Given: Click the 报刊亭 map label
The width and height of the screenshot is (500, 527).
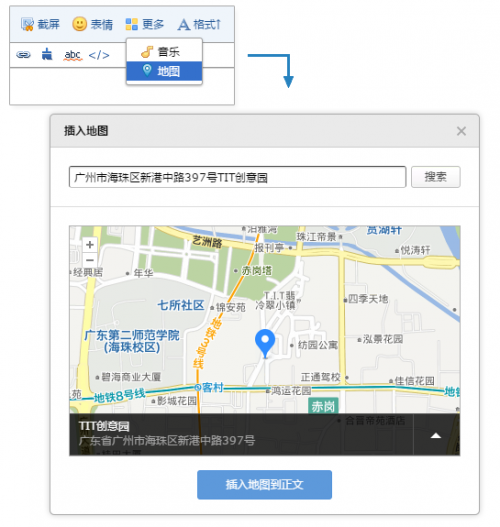Looking at the screenshot, I should [x=269, y=248].
